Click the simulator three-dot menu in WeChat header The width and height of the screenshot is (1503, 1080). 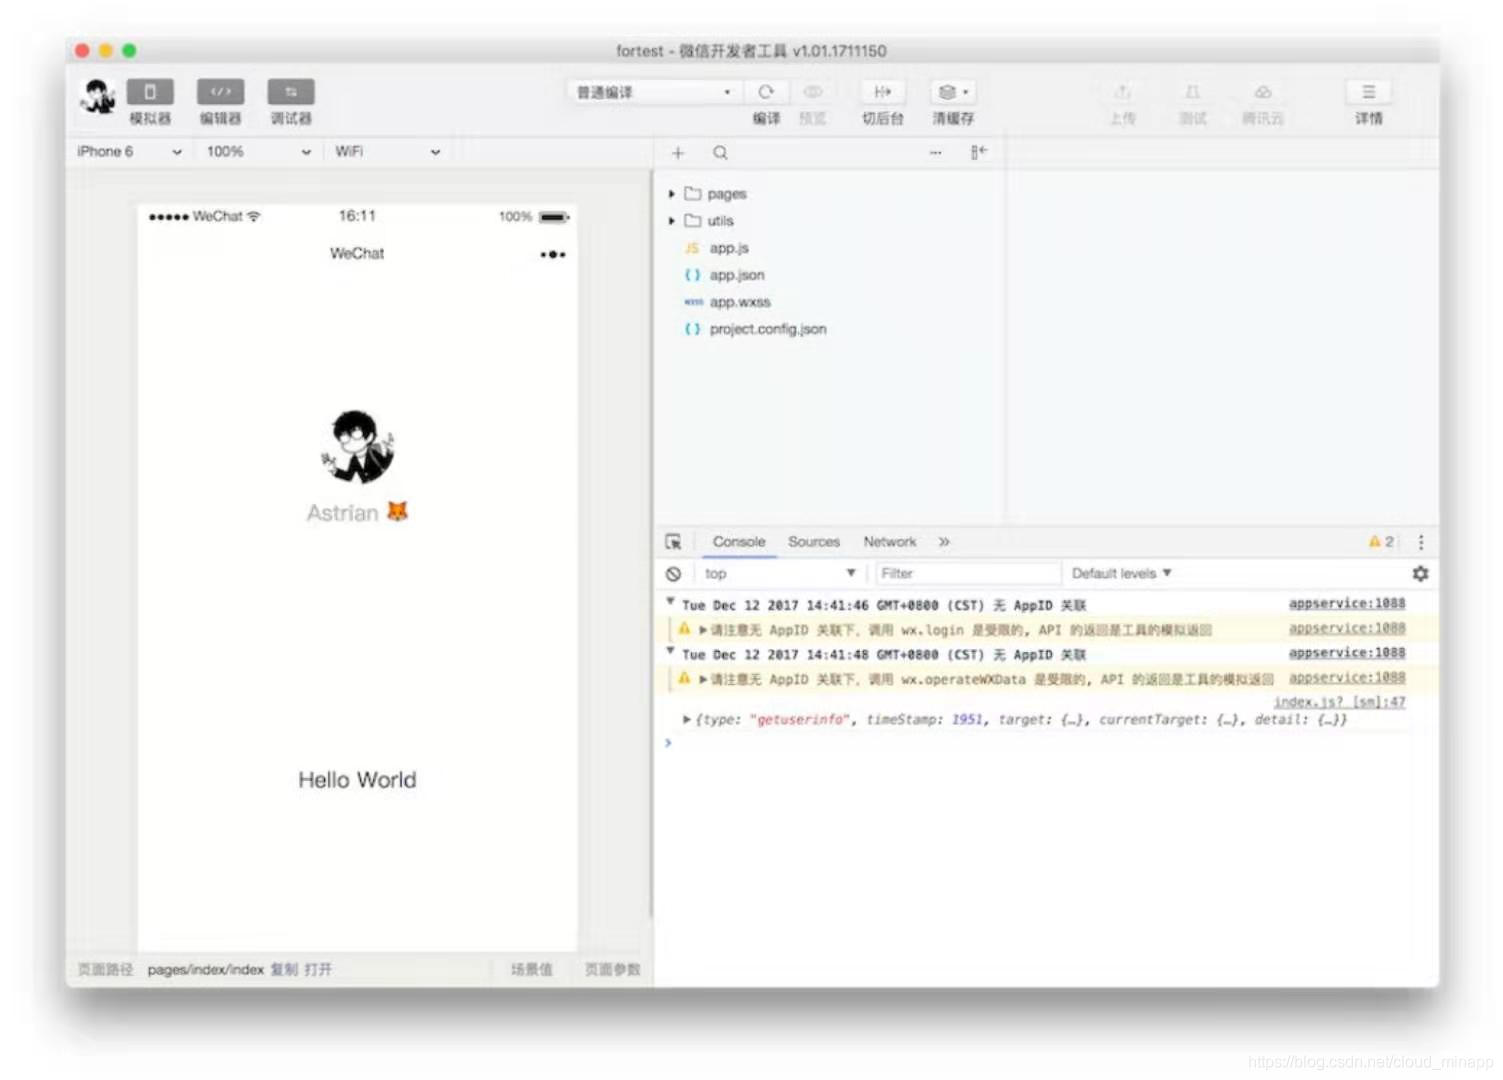[553, 255]
